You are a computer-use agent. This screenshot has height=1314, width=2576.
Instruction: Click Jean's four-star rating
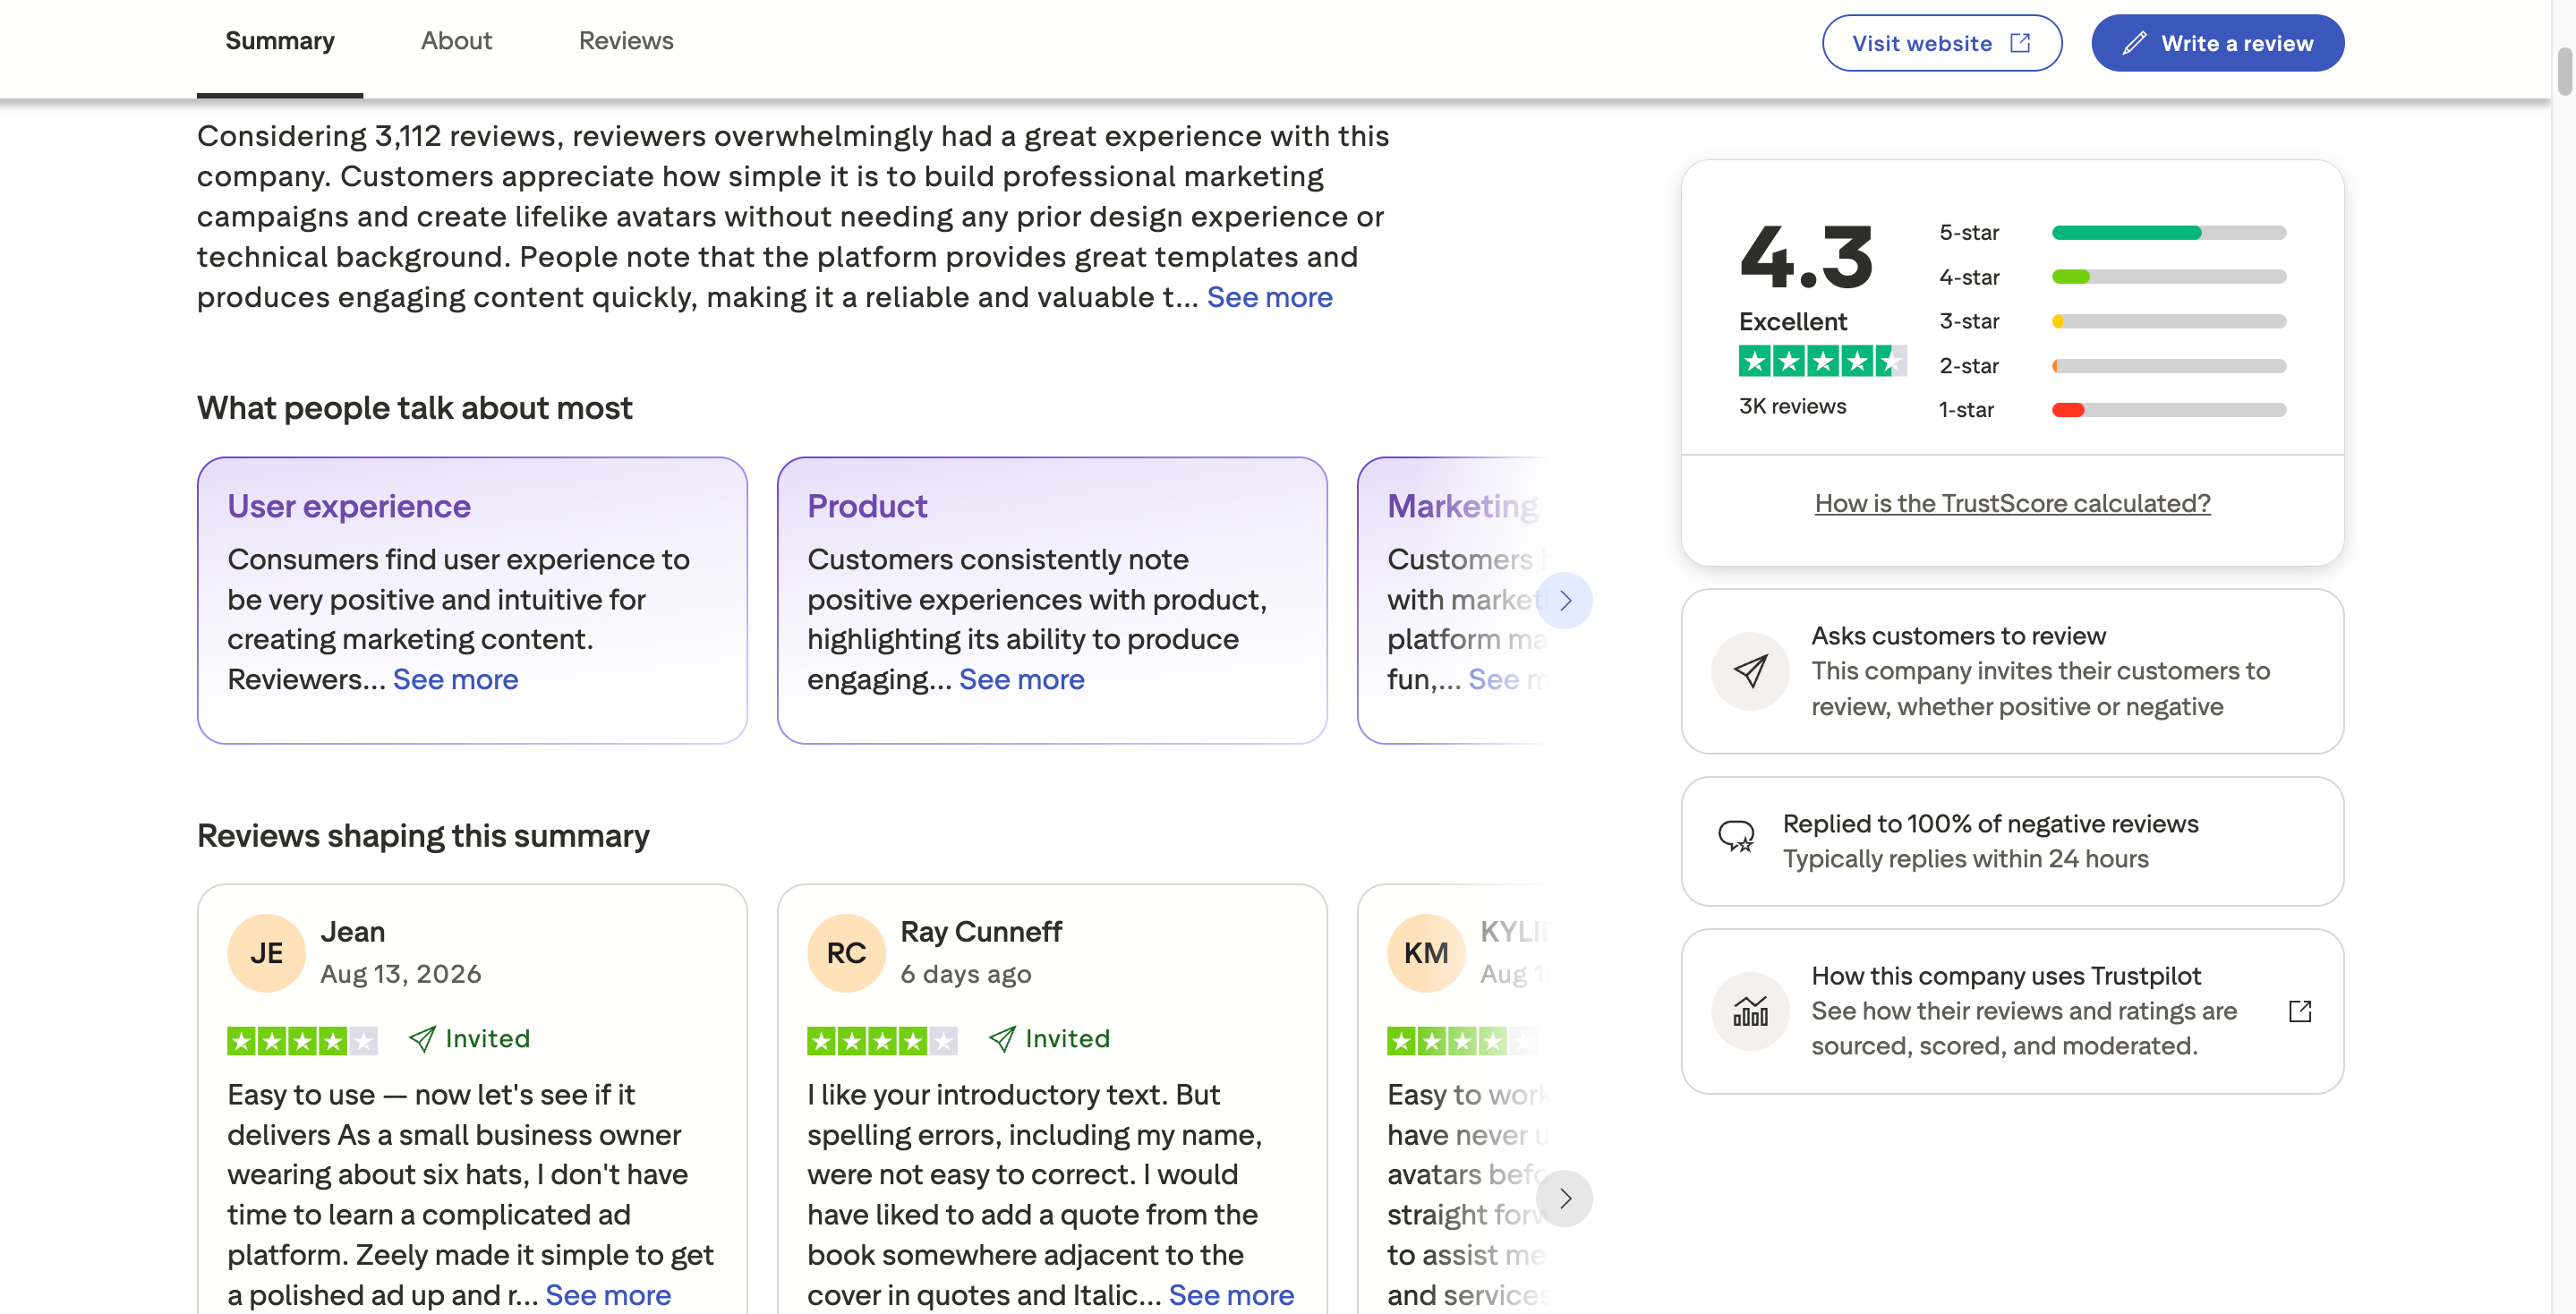click(302, 1041)
